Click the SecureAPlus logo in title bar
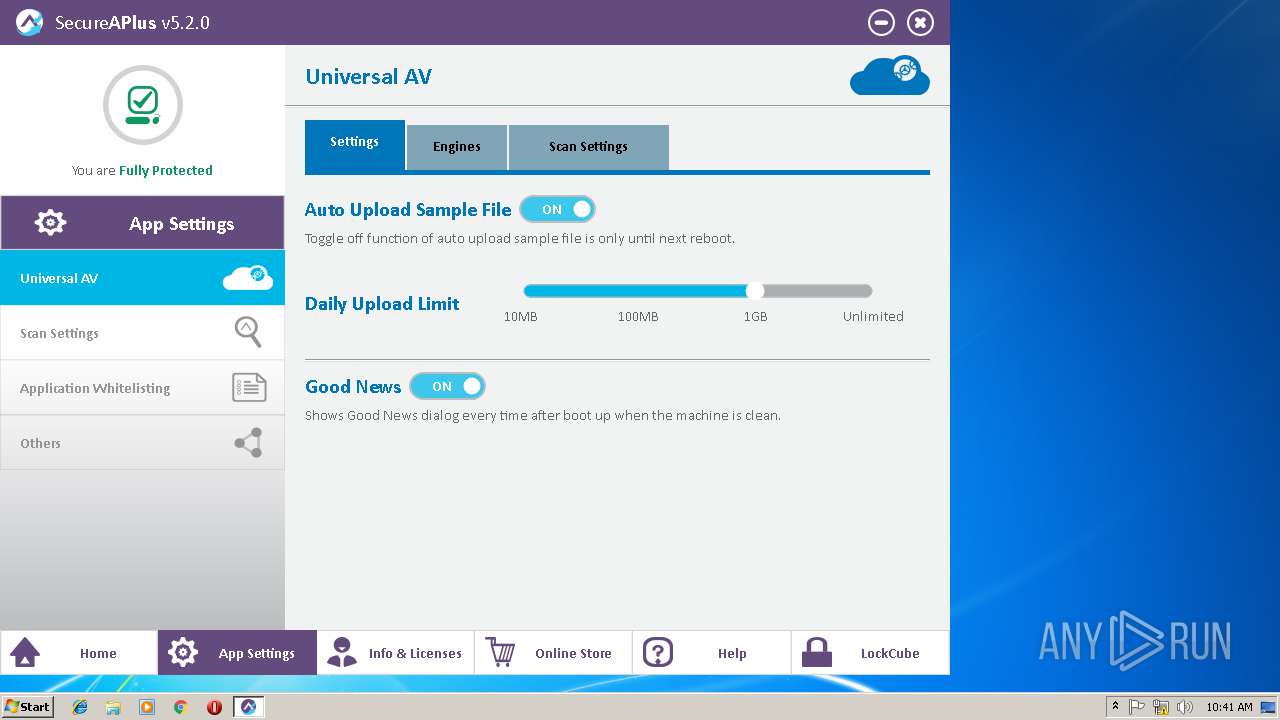Viewport: 1280px width, 720px height. click(29, 22)
